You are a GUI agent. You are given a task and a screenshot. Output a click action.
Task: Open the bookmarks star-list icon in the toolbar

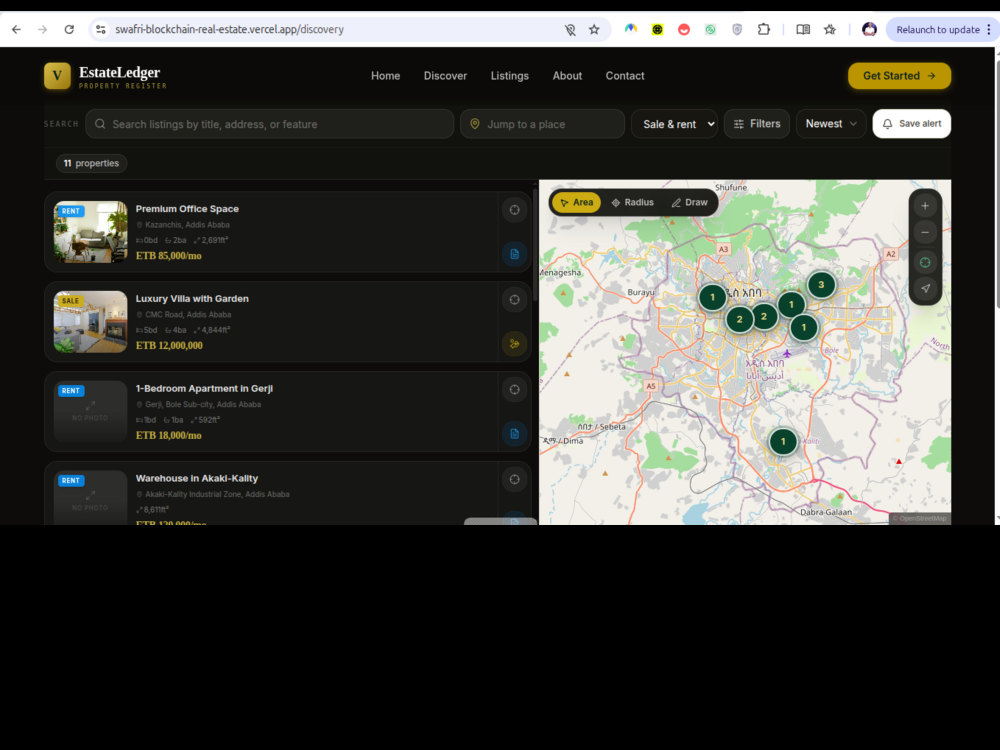coord(830,29)
